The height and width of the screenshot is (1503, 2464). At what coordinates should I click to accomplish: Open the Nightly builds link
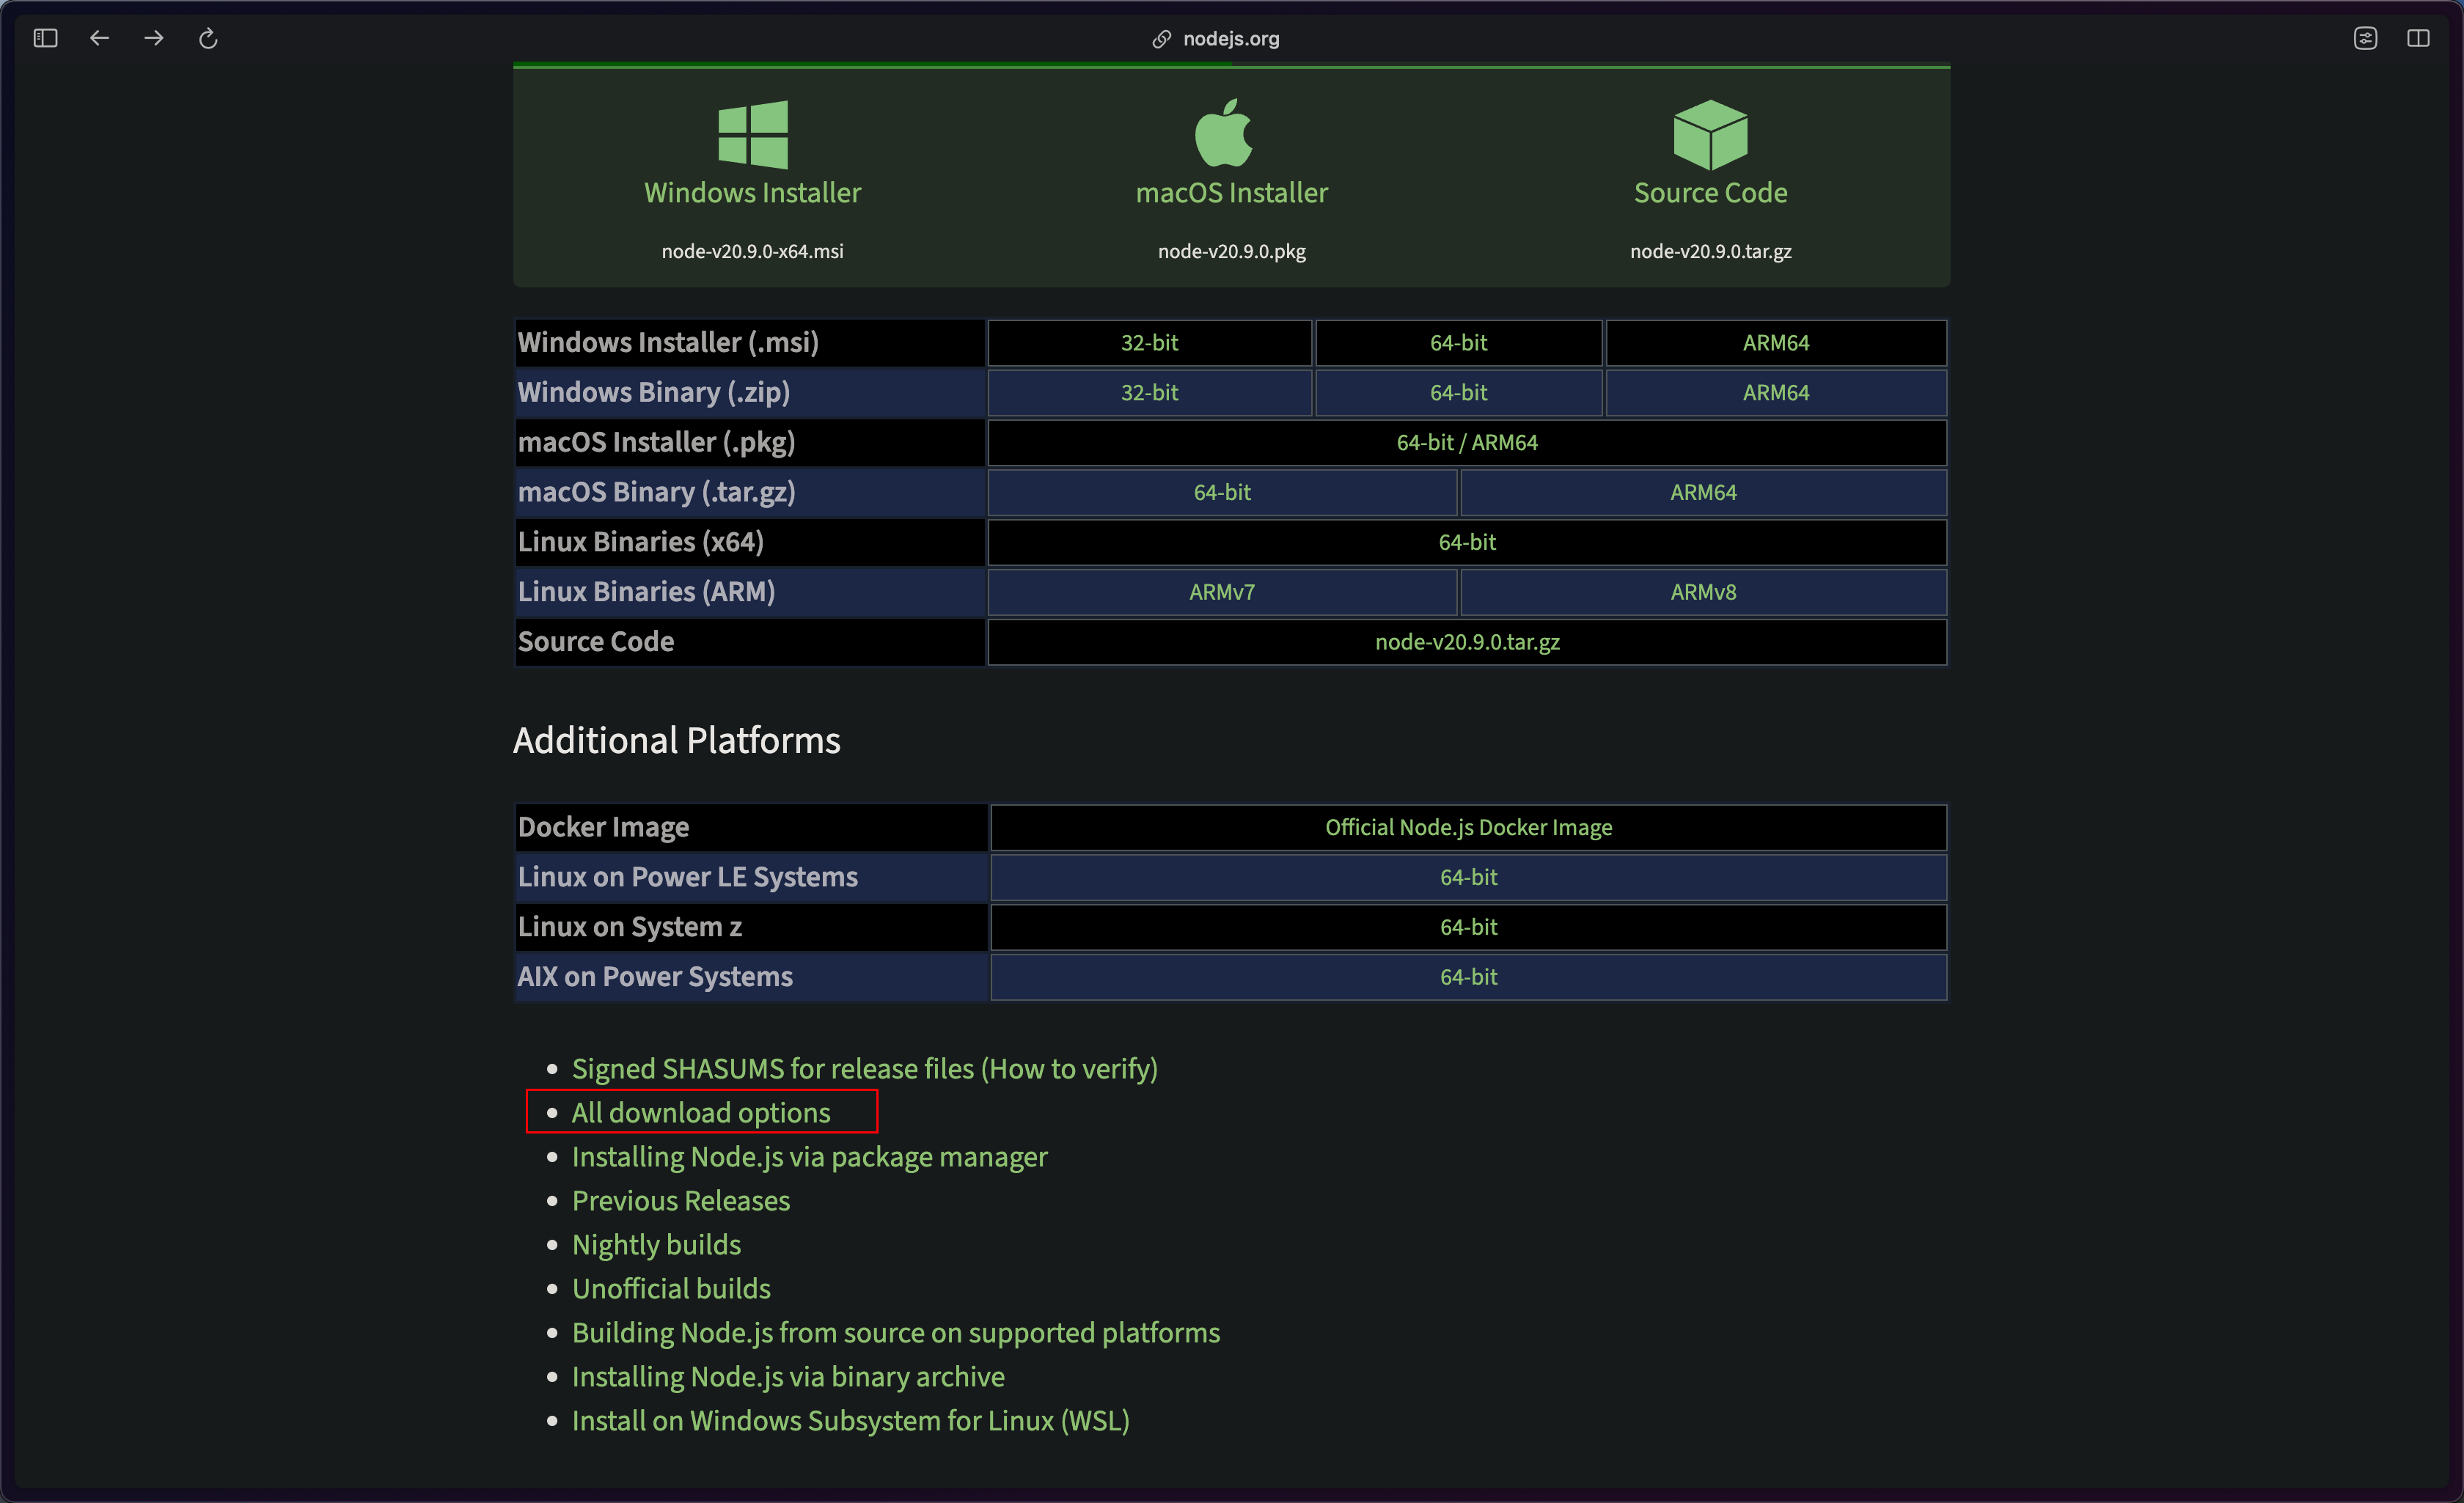(656, 1244)
